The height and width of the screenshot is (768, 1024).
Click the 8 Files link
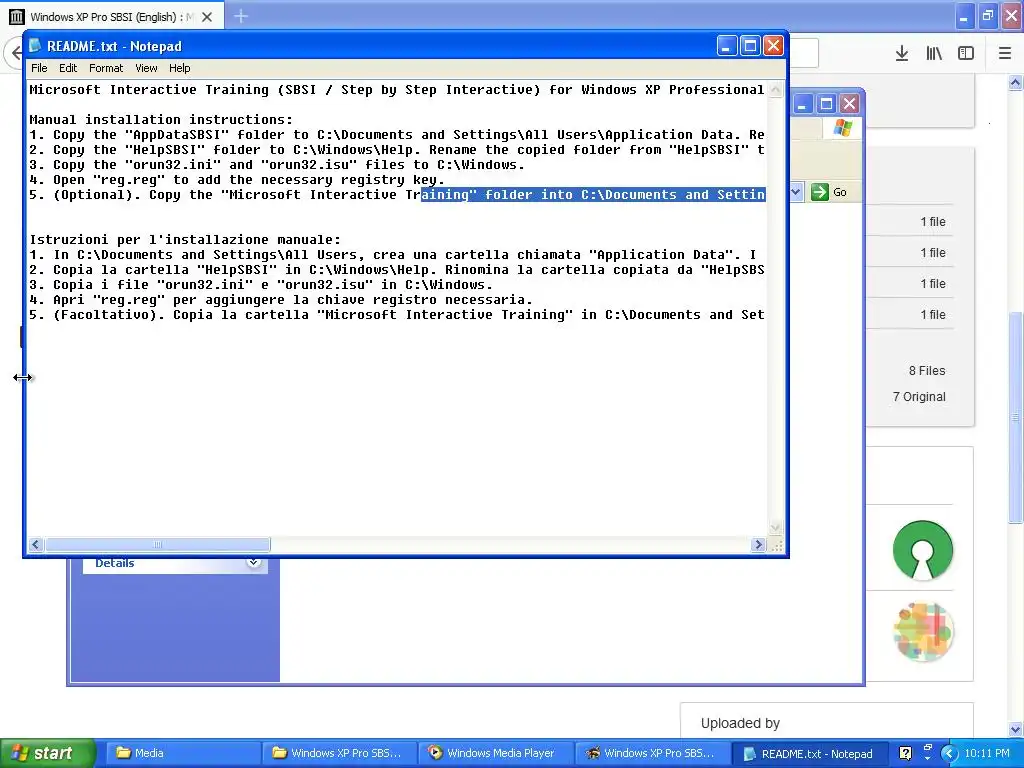point(927,370)
